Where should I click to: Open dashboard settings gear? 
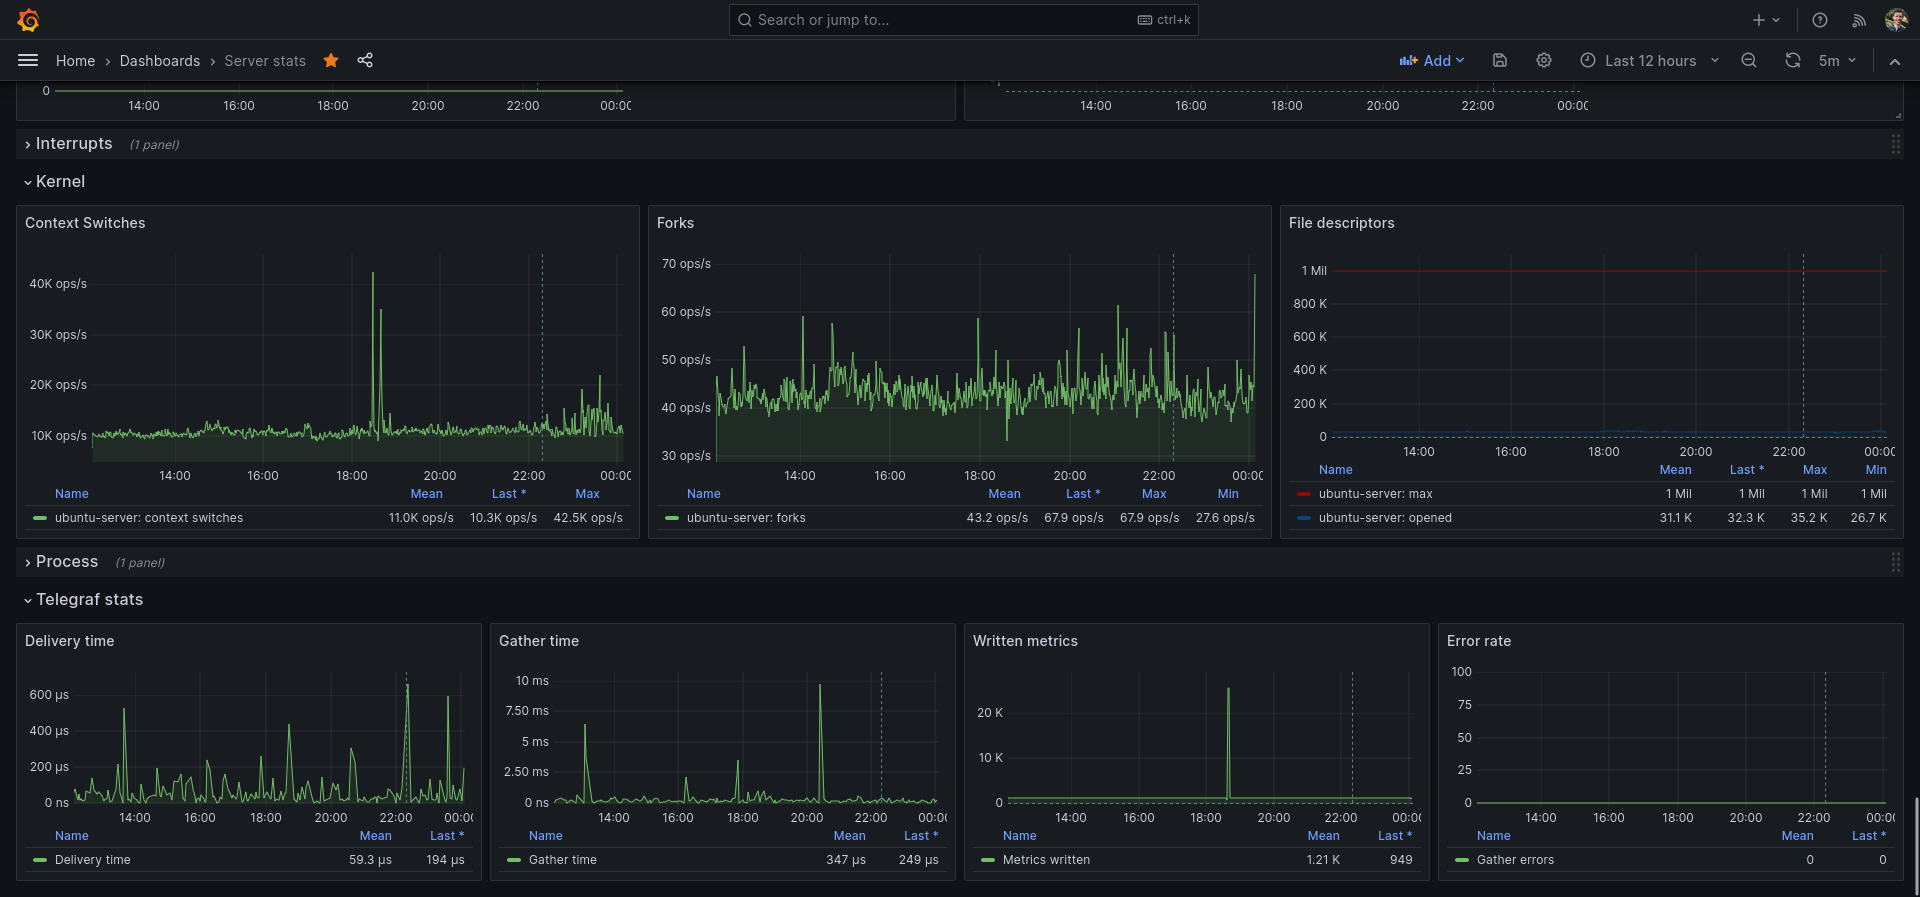(1544, 61)
